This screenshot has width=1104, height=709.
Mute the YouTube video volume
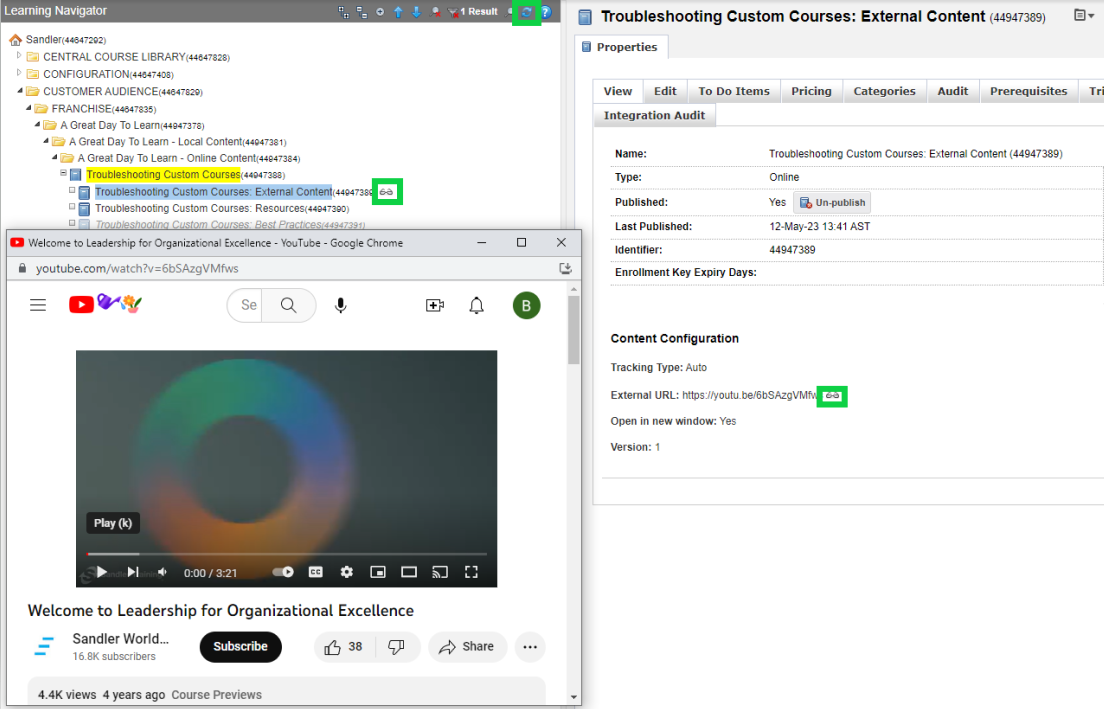click(162, 572)
